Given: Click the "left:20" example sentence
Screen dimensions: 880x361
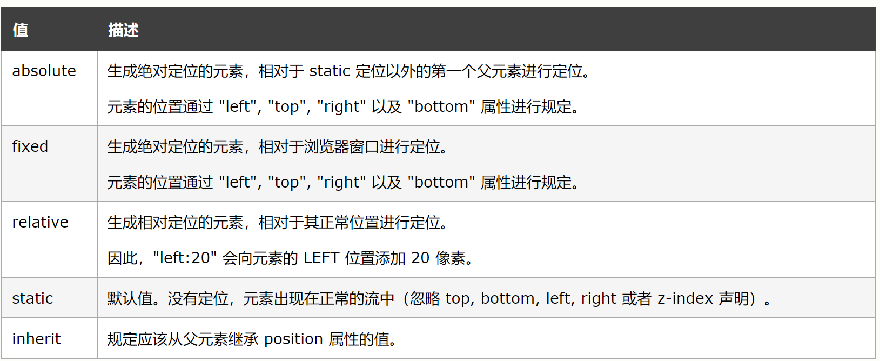Looking at the screenshot, I should tap(292, 258).
